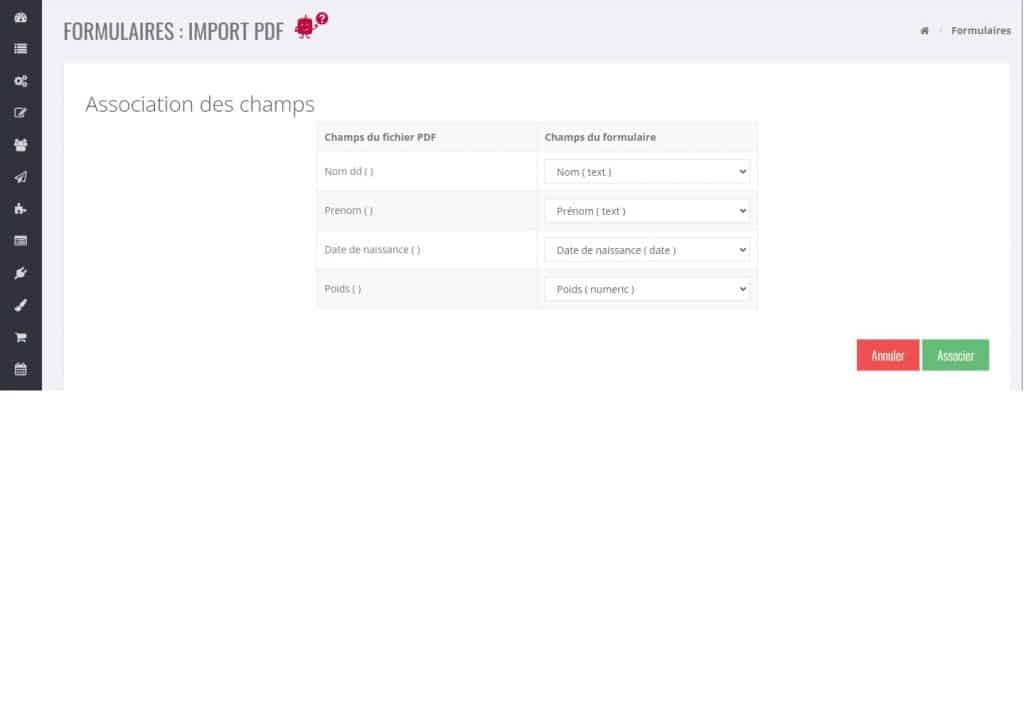Click the red Annuler button
The height and width of the screenshot is (717, 1024).
888,355
